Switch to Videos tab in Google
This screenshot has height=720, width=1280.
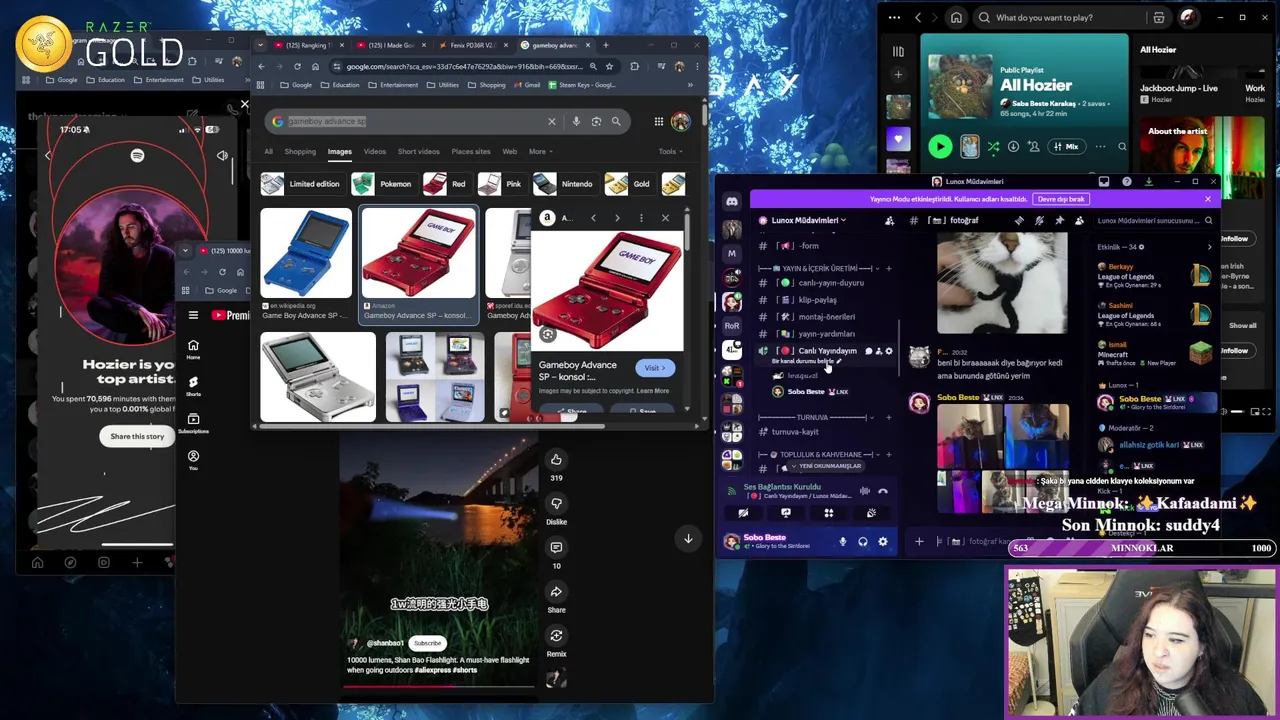pyautogui.click(x=375, y=151)
